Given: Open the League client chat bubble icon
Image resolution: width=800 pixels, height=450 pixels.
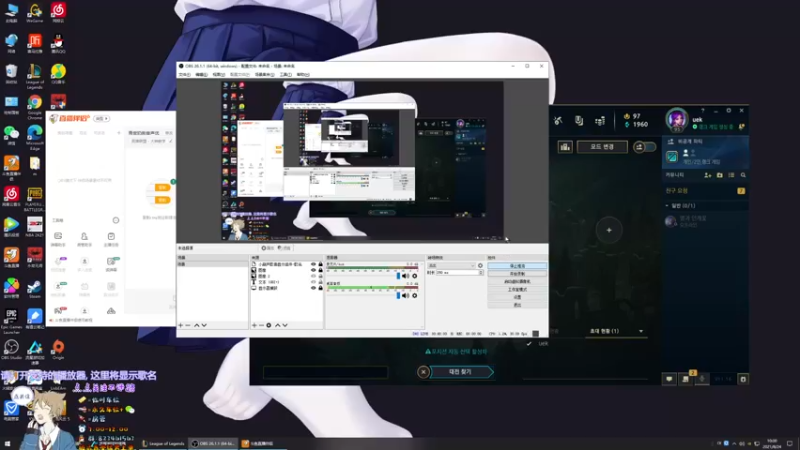Looking at the screenshot, I should [669, 379].
